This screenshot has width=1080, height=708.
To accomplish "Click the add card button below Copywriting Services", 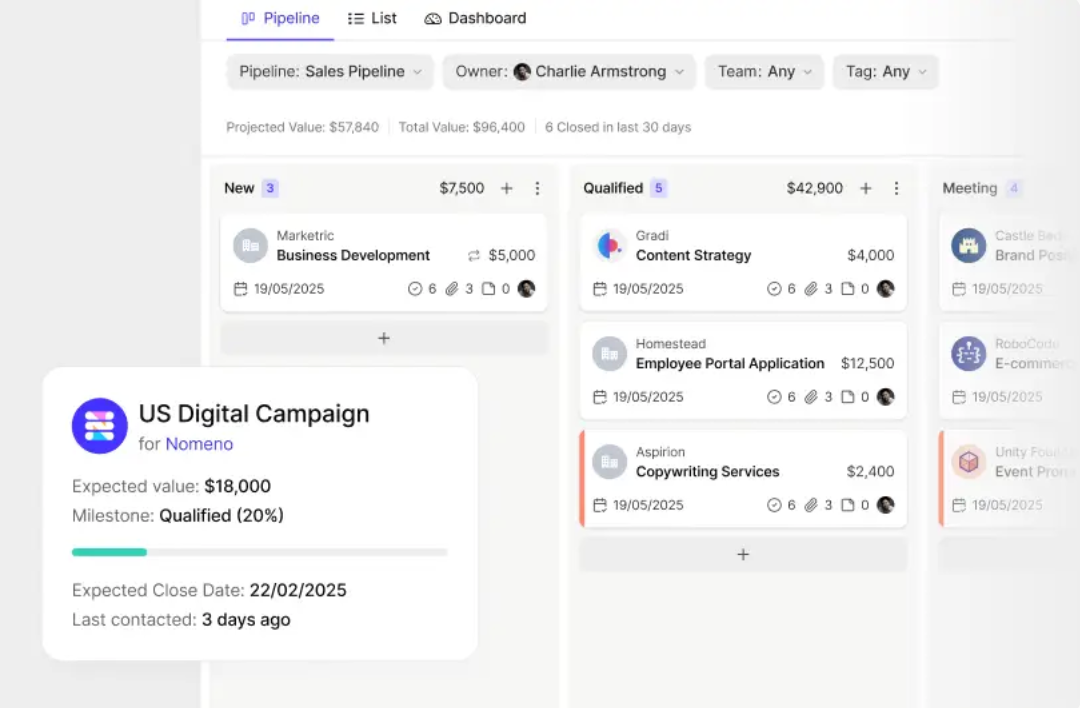I will click(743, 554).
